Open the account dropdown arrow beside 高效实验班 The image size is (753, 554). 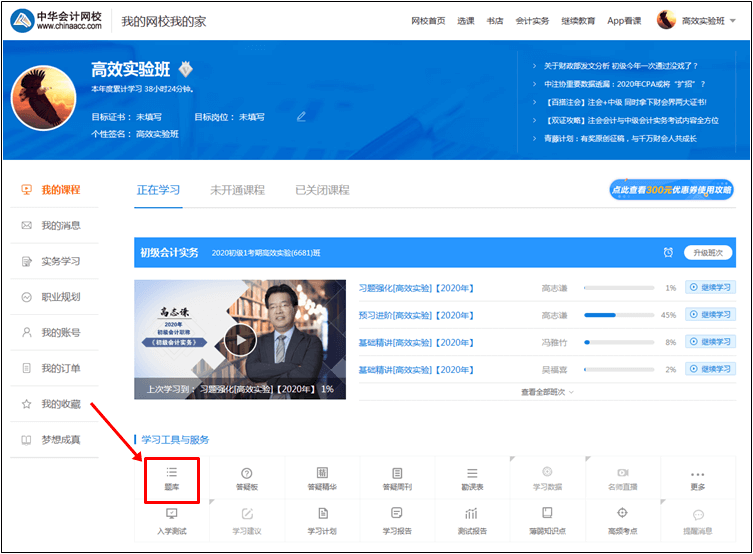click(x=733, y=21)
